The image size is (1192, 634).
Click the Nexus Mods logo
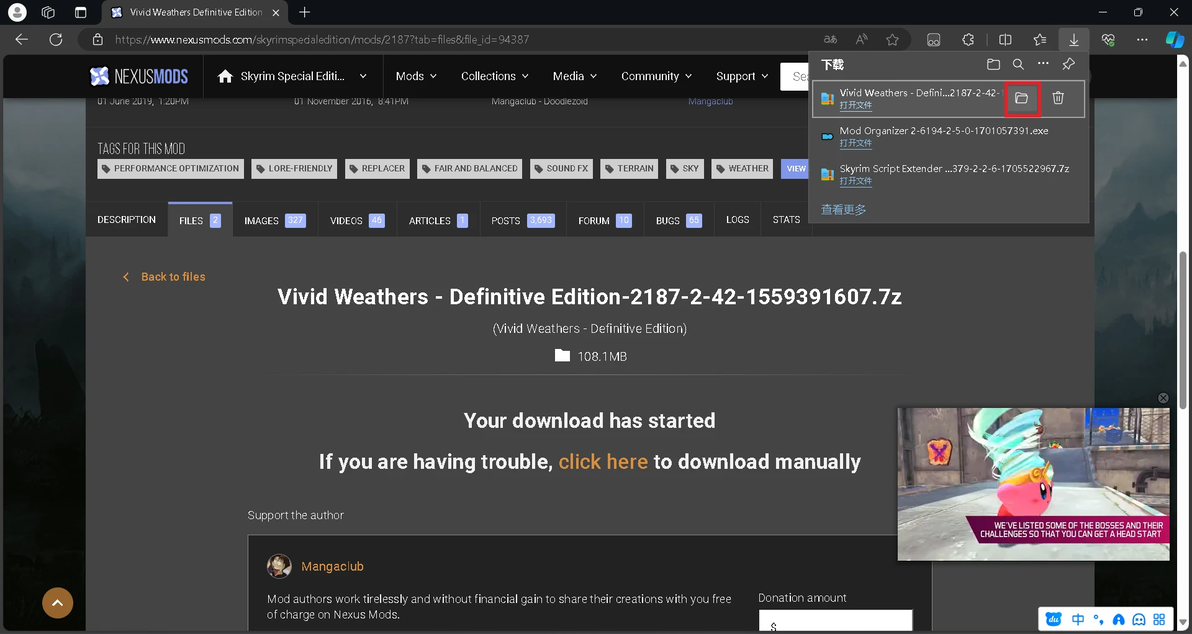[x=139, y=76]
